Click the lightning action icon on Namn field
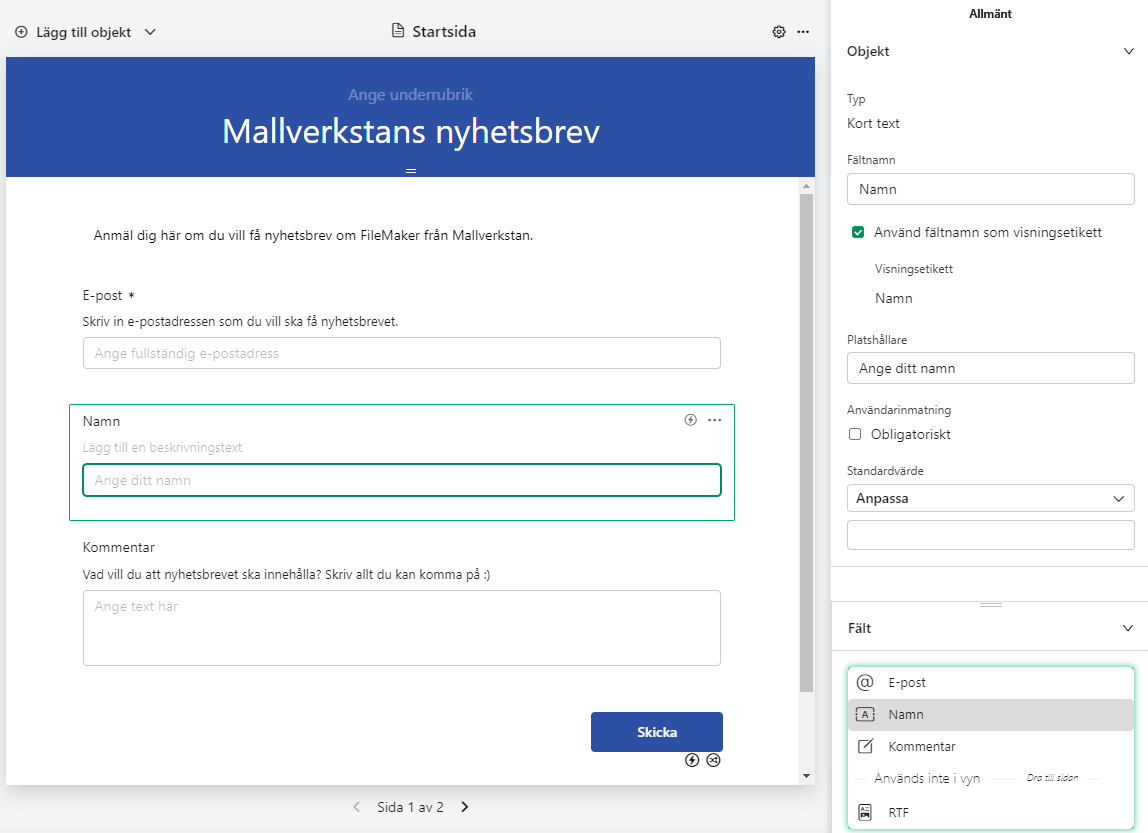The width and height of the screenshot is (1148, 833). pyautogui.click(x=690, y=419)
